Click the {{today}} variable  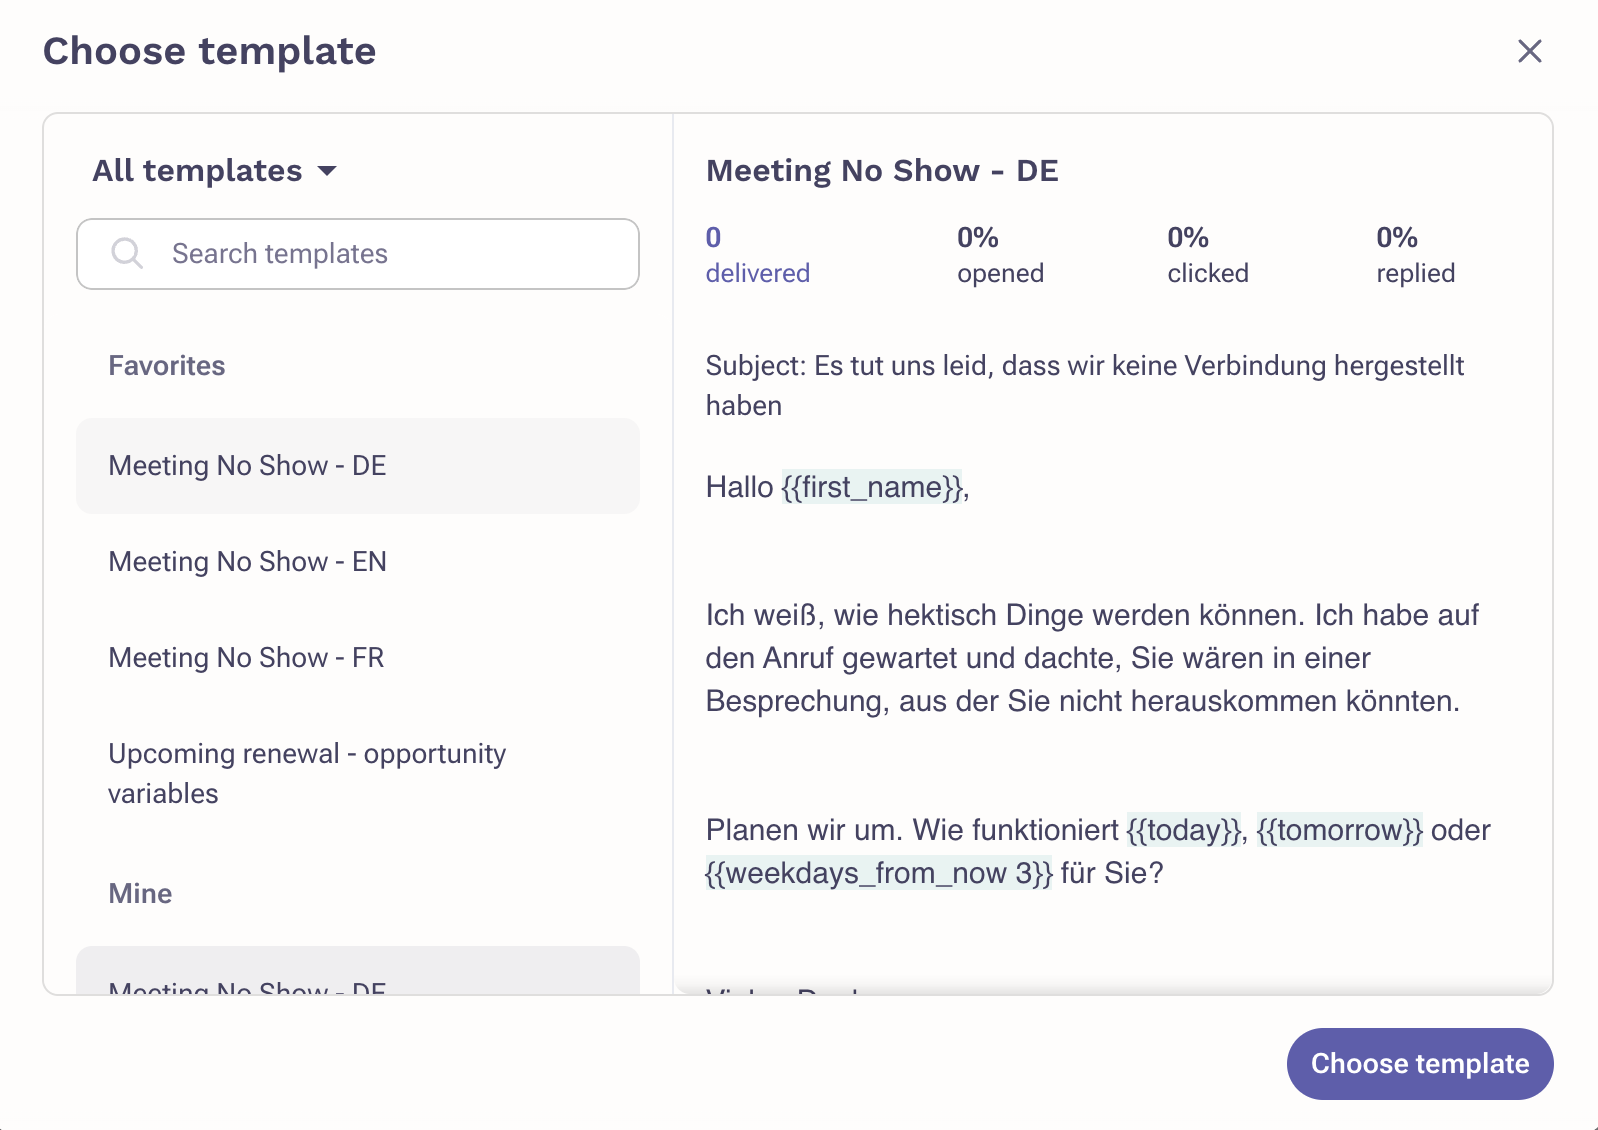1183,830
